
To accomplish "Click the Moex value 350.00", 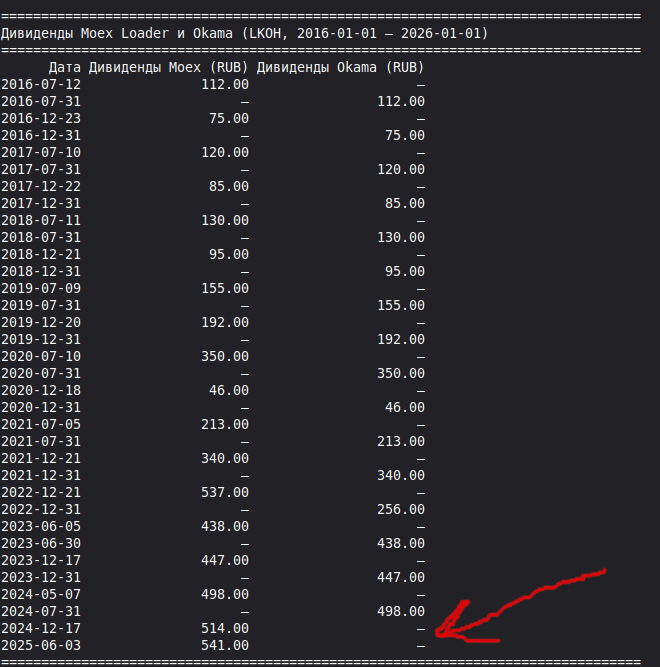I will (x=226, y=356).
